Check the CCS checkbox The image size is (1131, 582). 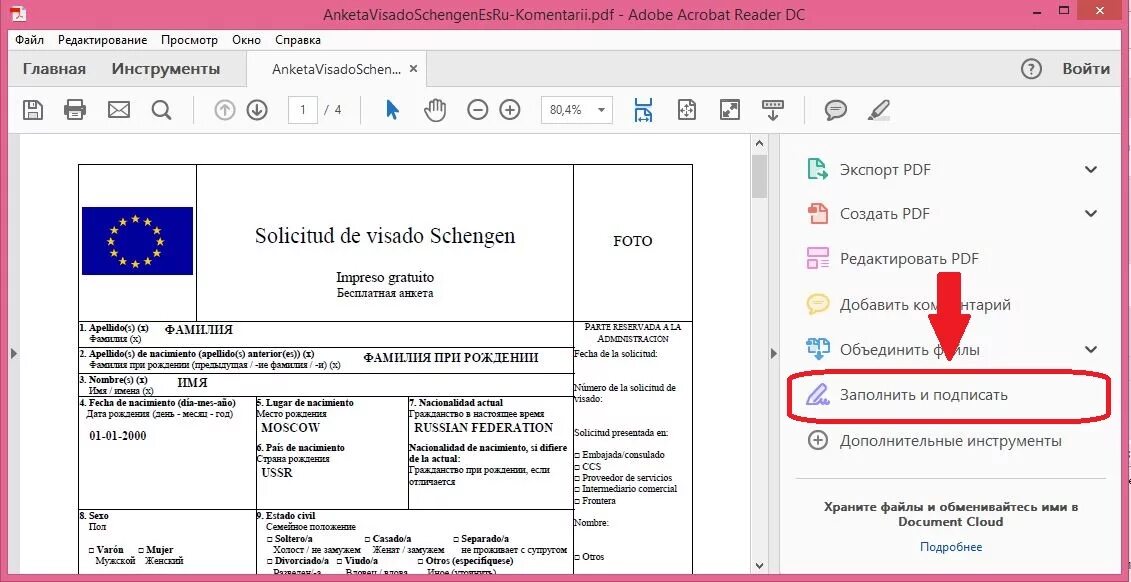tap(577, 467)
